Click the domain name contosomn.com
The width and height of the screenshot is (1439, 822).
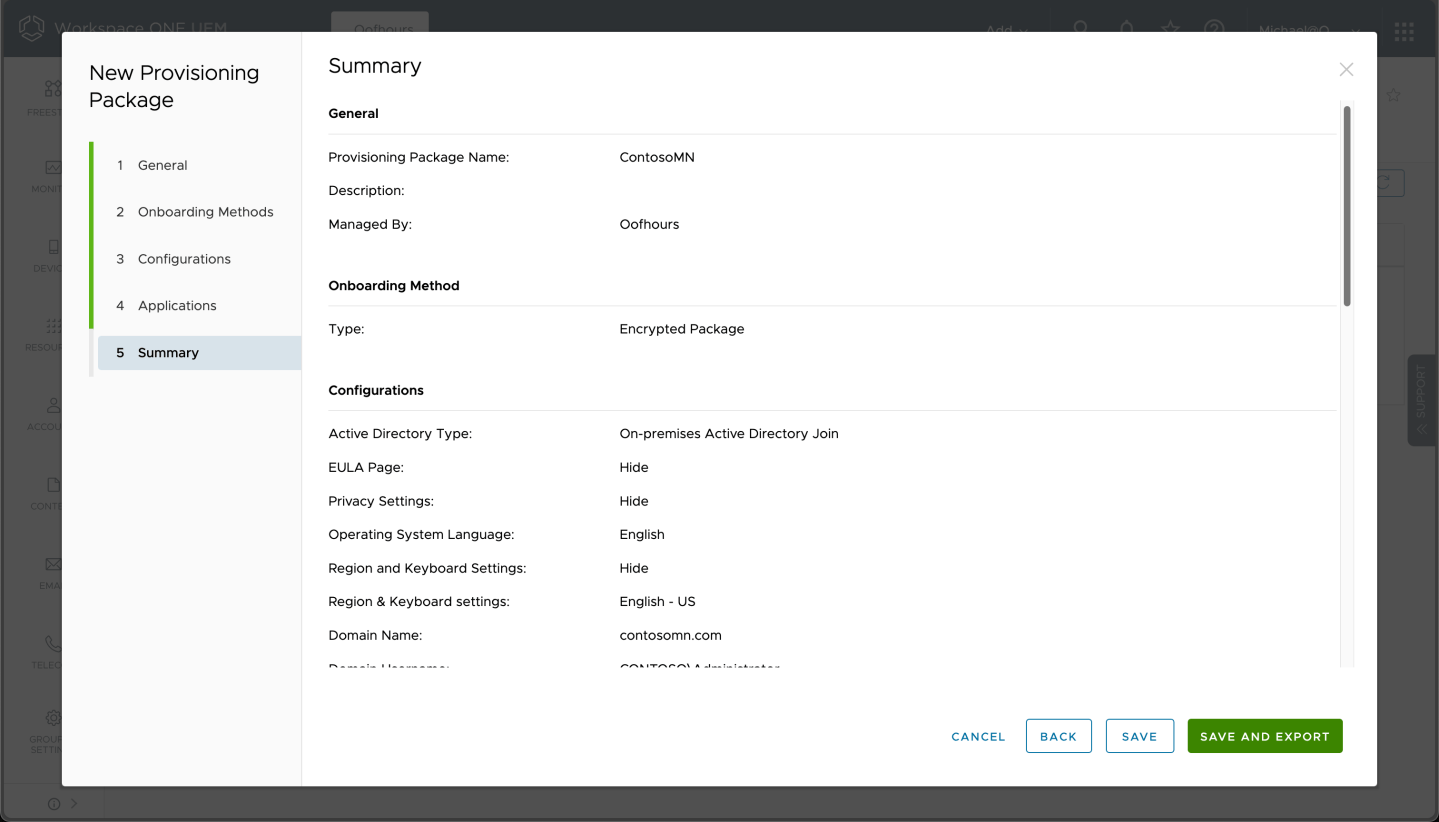[x=670, y=635]
